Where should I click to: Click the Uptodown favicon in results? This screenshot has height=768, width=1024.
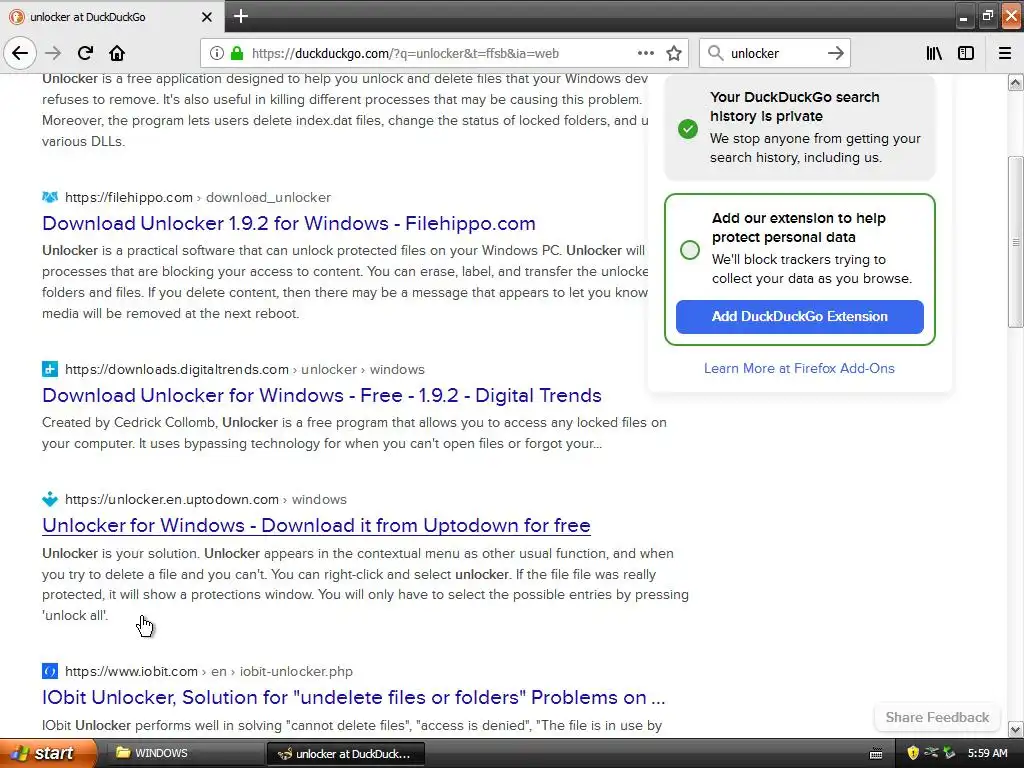[x=50, y=500]
